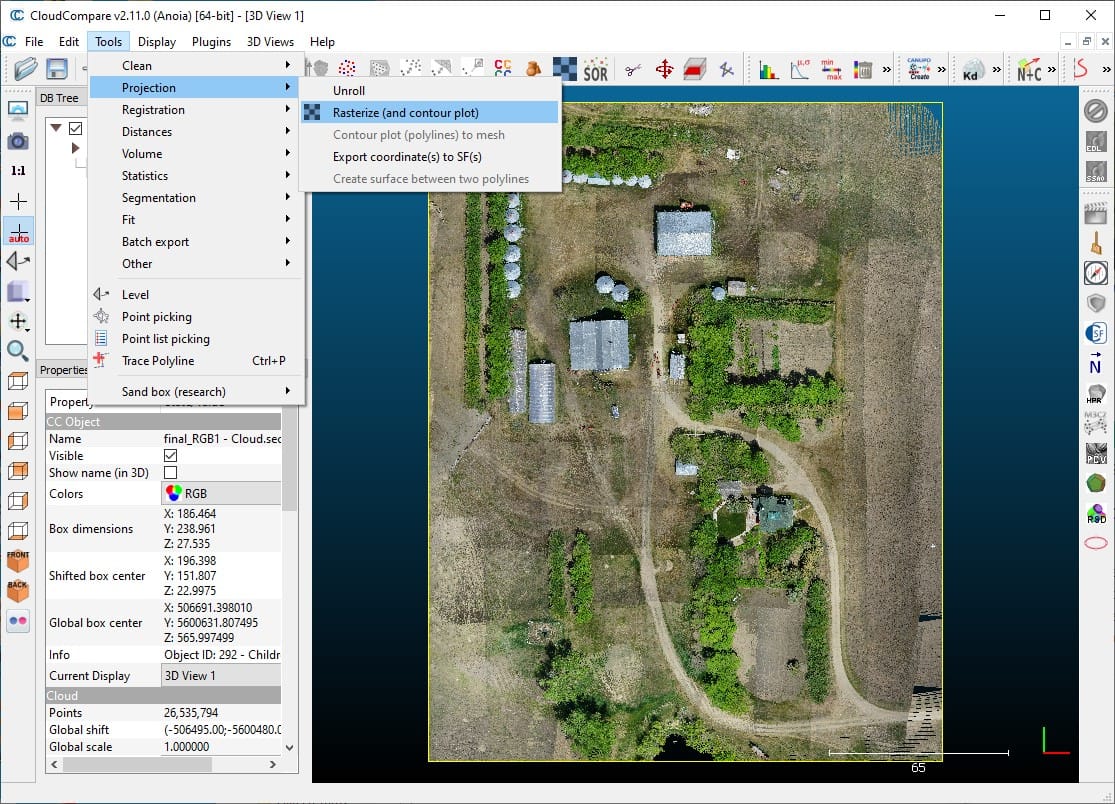Click the camera snapshot icon
Image resolution: width=1115 pixels, height=804 pixels.
coord(18,141)
